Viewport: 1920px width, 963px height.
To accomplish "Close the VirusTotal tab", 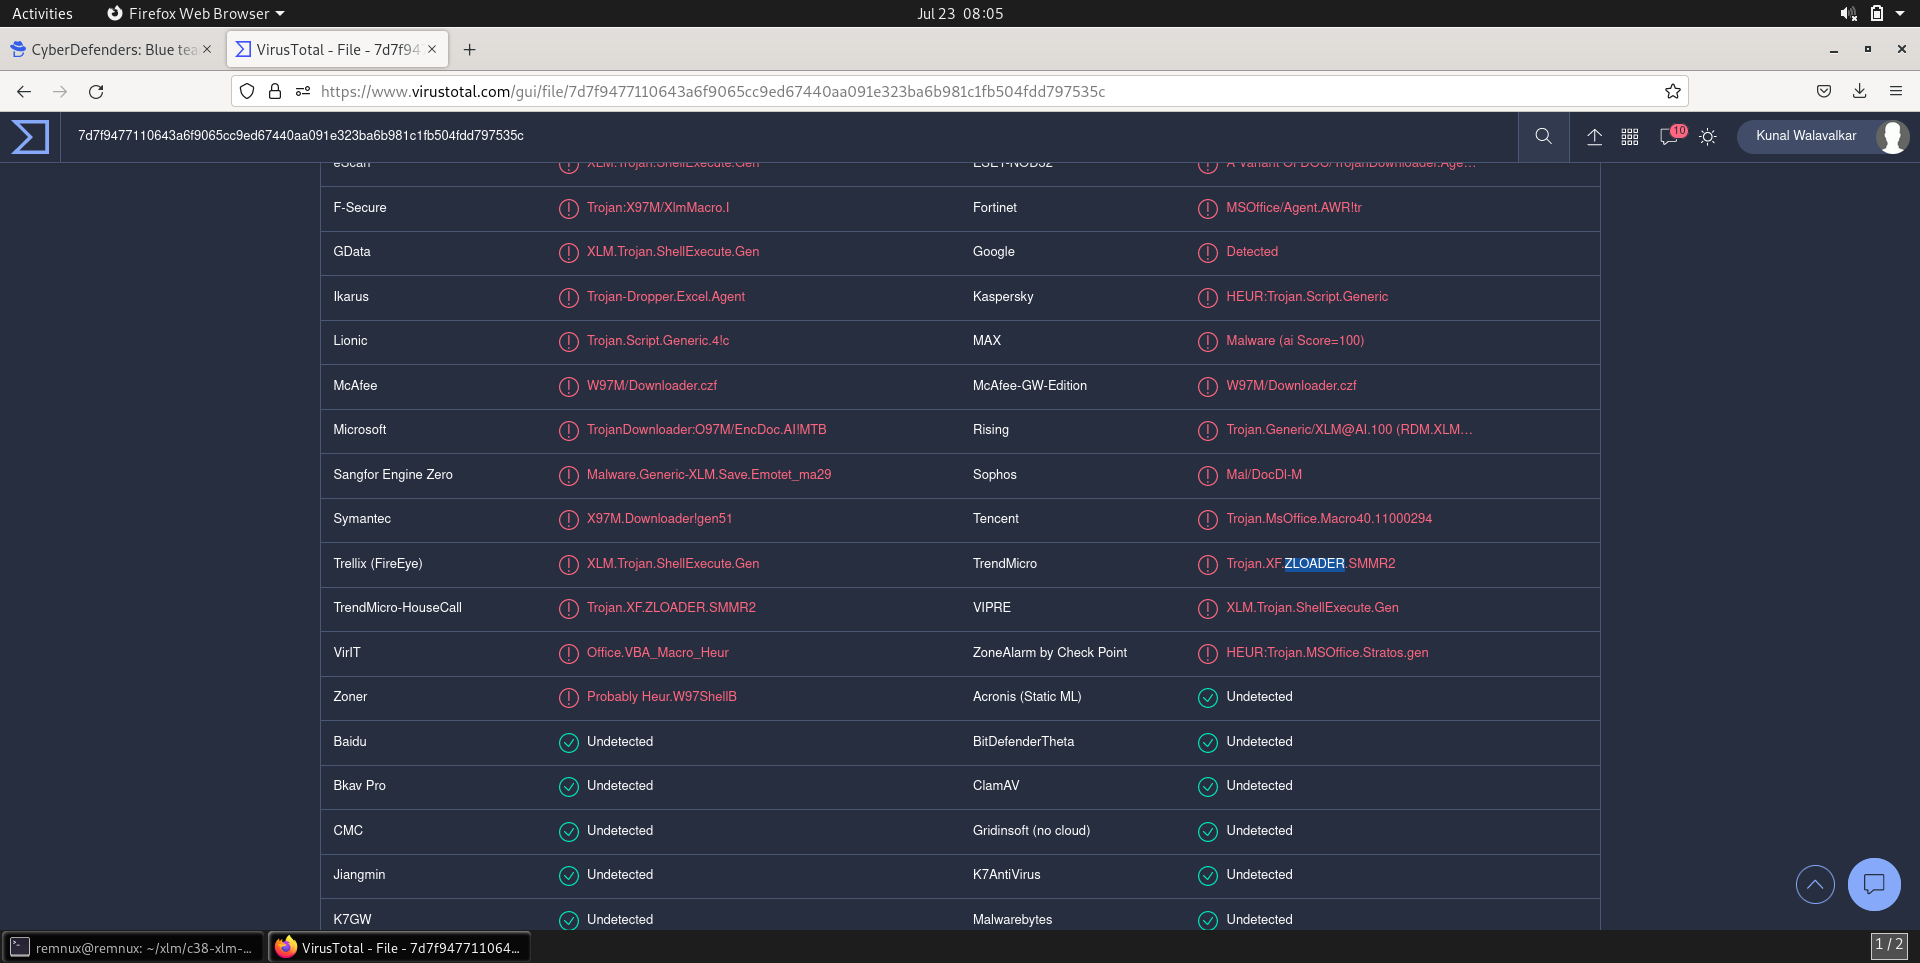I will click(432, 49).
